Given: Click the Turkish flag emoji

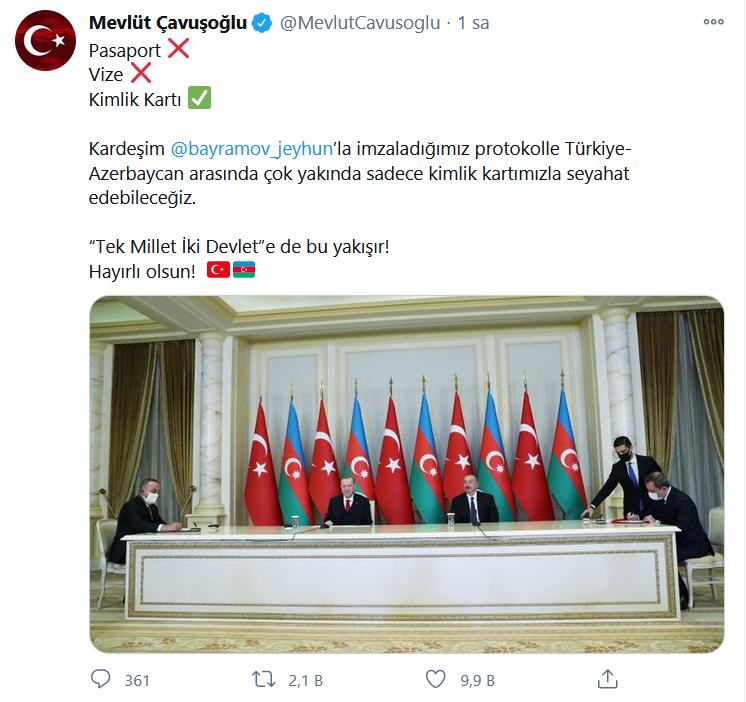Looking at the screenshot, I should (218, 270).
